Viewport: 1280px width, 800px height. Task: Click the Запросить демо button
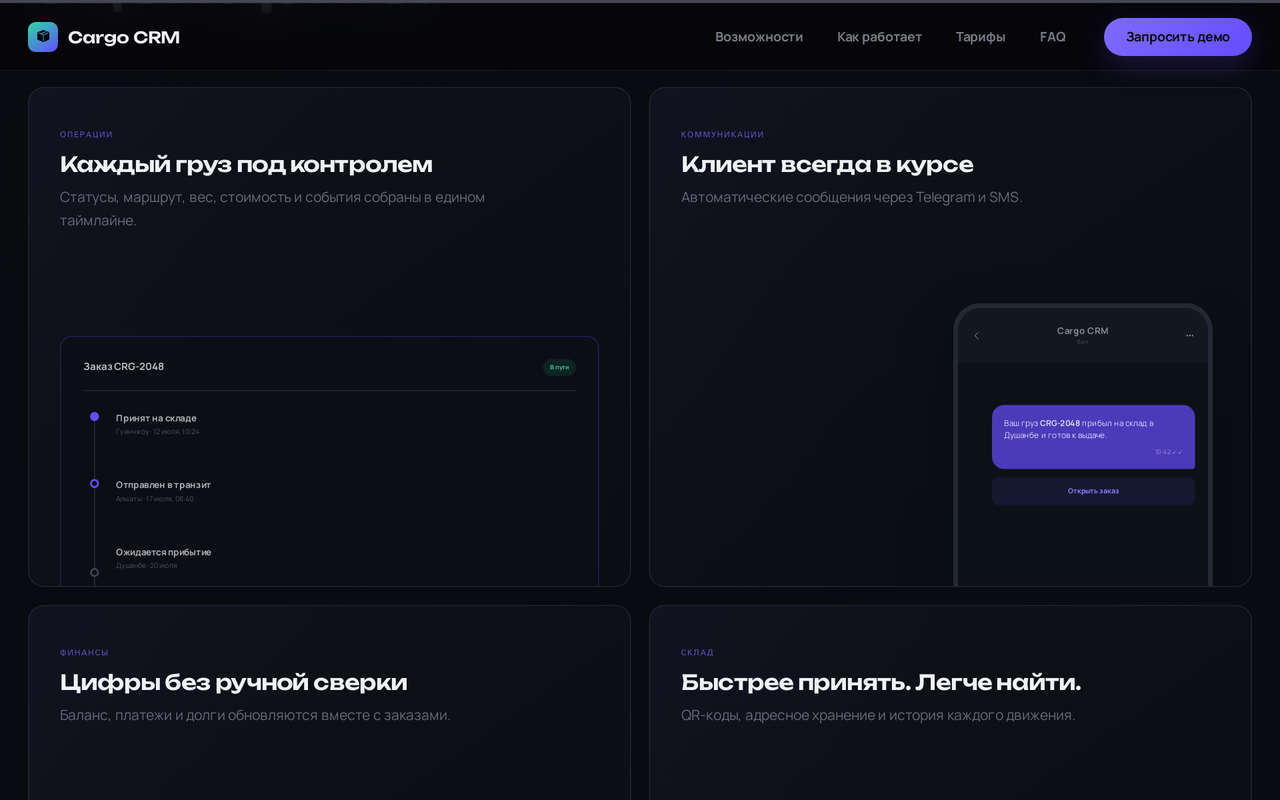point(1178,37)
